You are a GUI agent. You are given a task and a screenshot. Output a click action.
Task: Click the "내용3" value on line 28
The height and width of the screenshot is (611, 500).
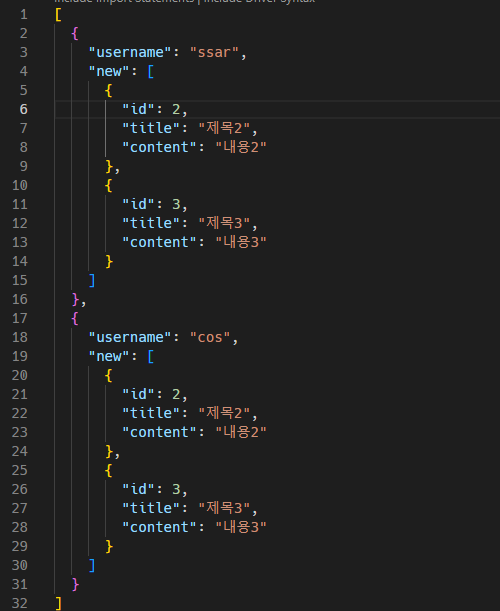tap(241, 527)
